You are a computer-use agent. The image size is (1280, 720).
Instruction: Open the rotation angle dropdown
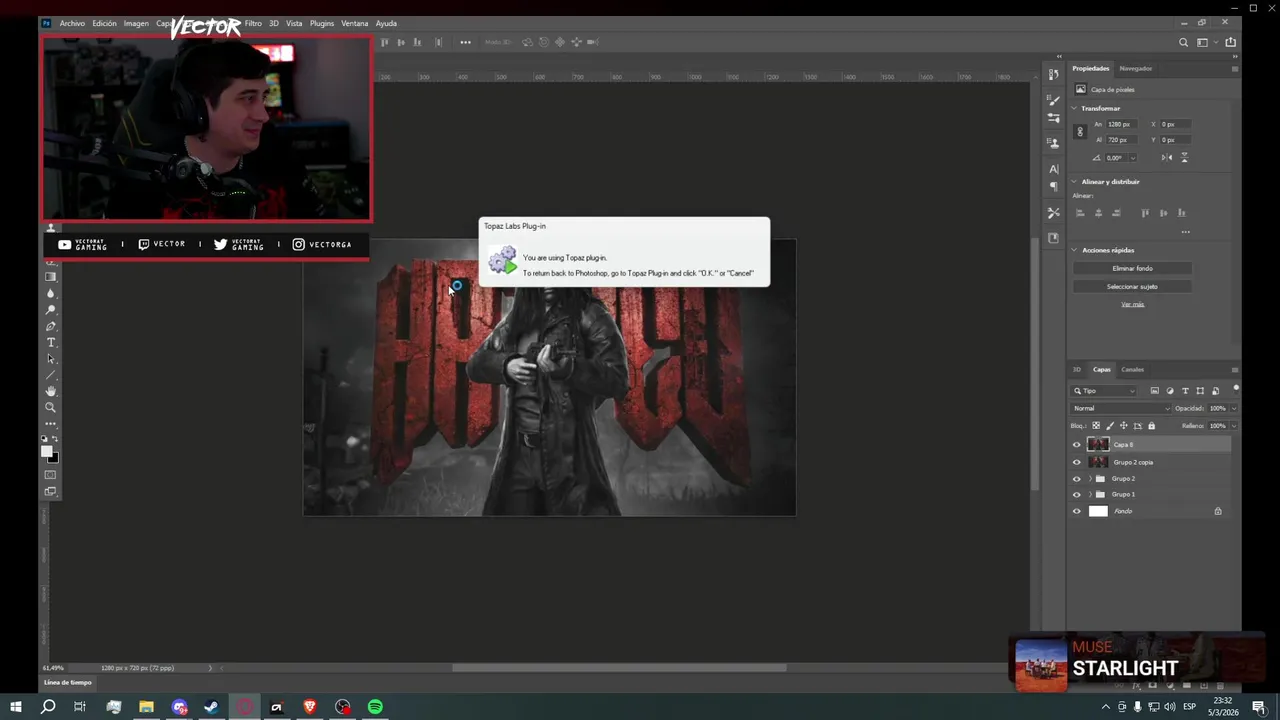point(1133,158)
